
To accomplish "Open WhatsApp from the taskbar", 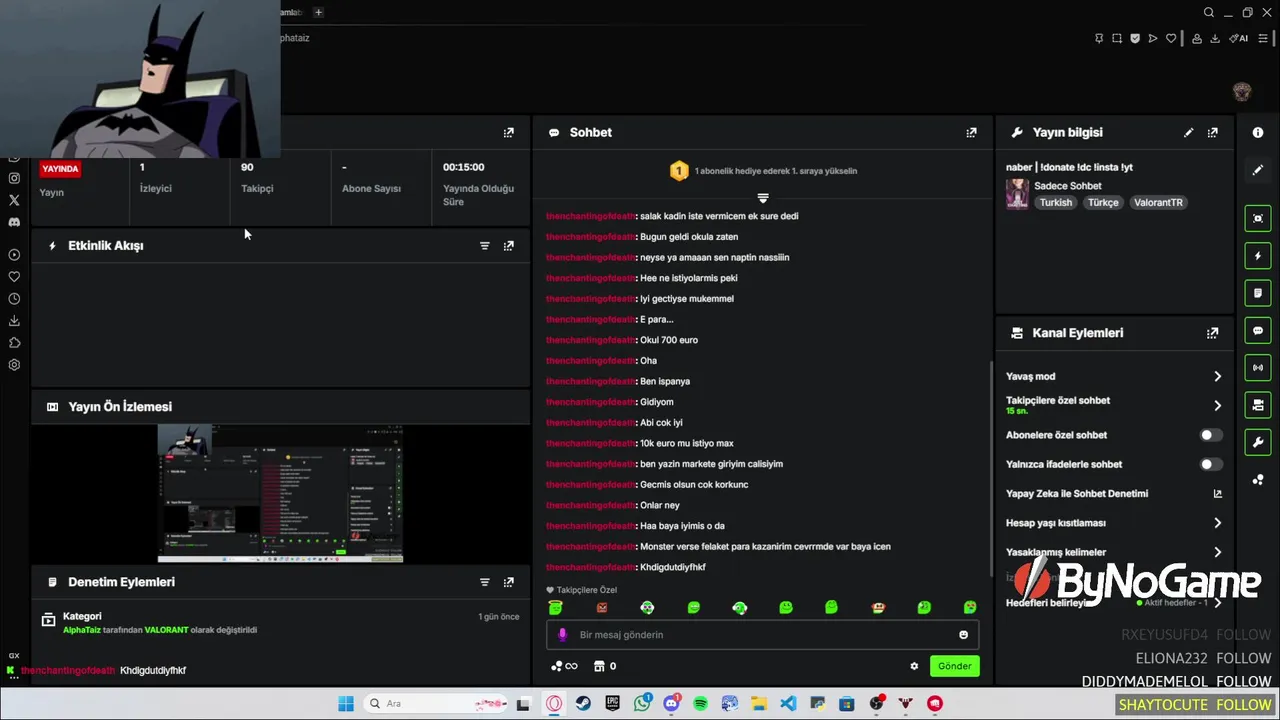I will click(642, 704).
